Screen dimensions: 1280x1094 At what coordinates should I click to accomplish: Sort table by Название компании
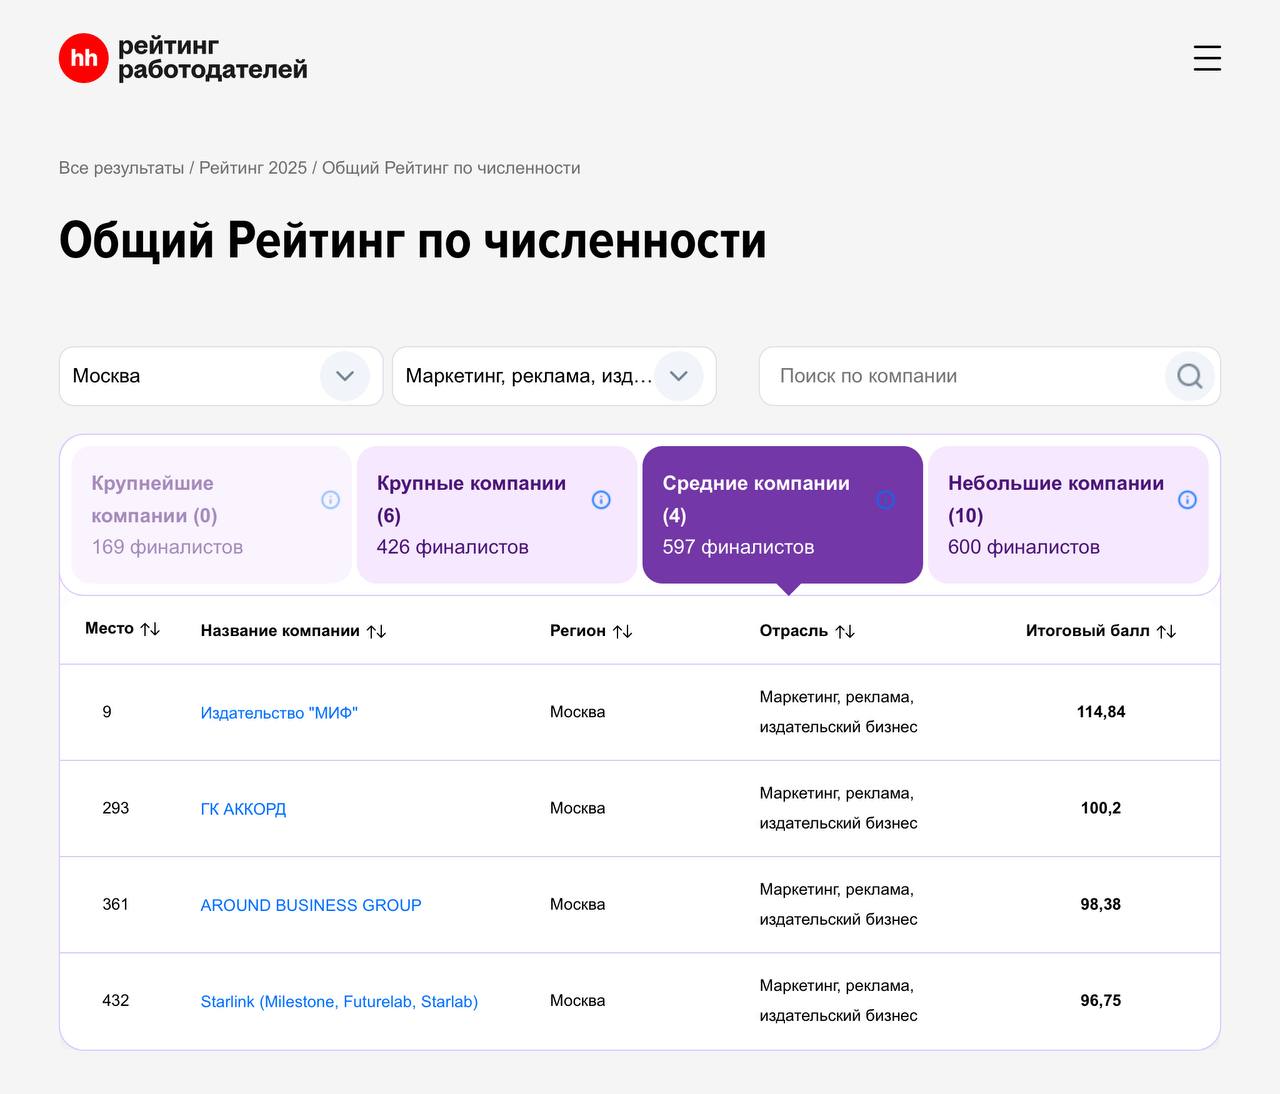pyautogui.click(x=376, y=631)
